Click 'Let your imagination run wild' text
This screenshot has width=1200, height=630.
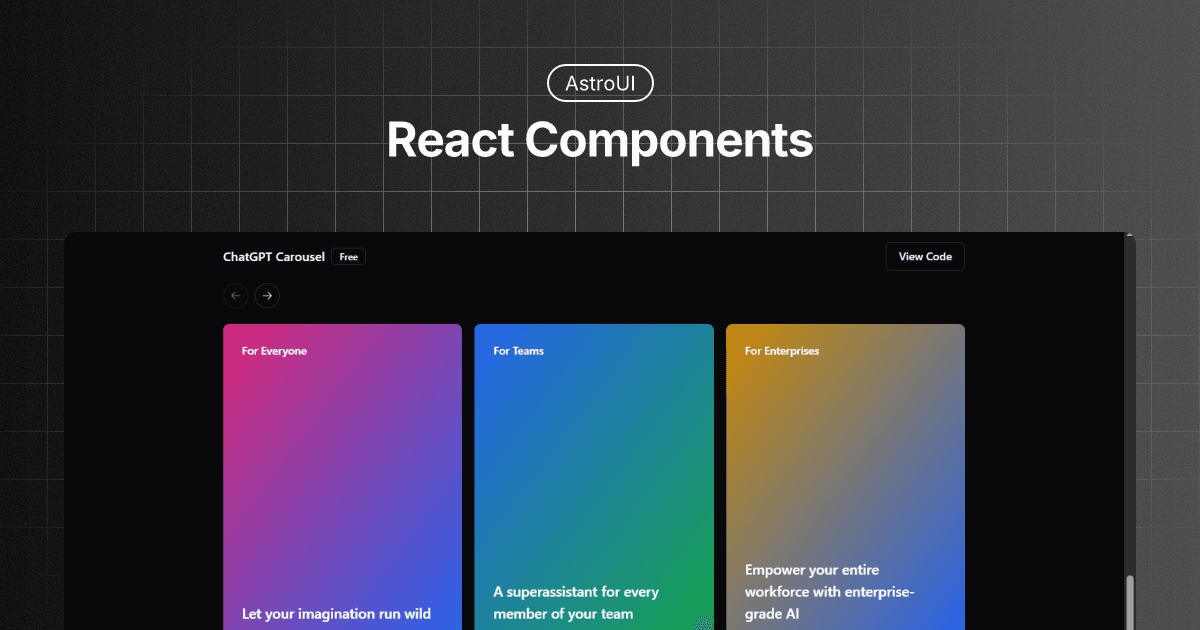336,613
